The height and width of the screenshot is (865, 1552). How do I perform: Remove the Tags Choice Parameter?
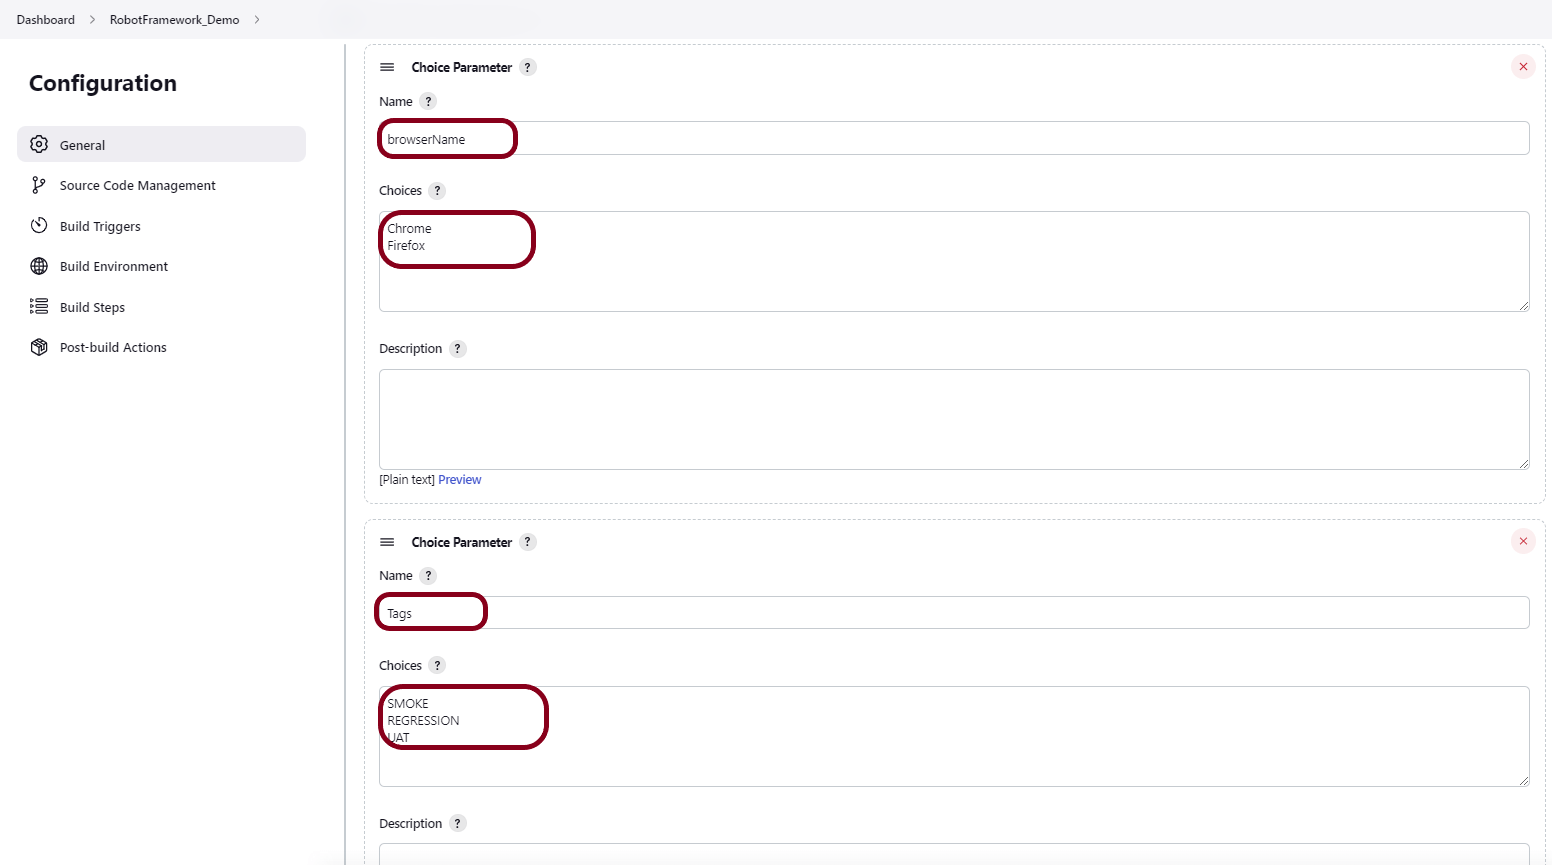click(1523, 541)
